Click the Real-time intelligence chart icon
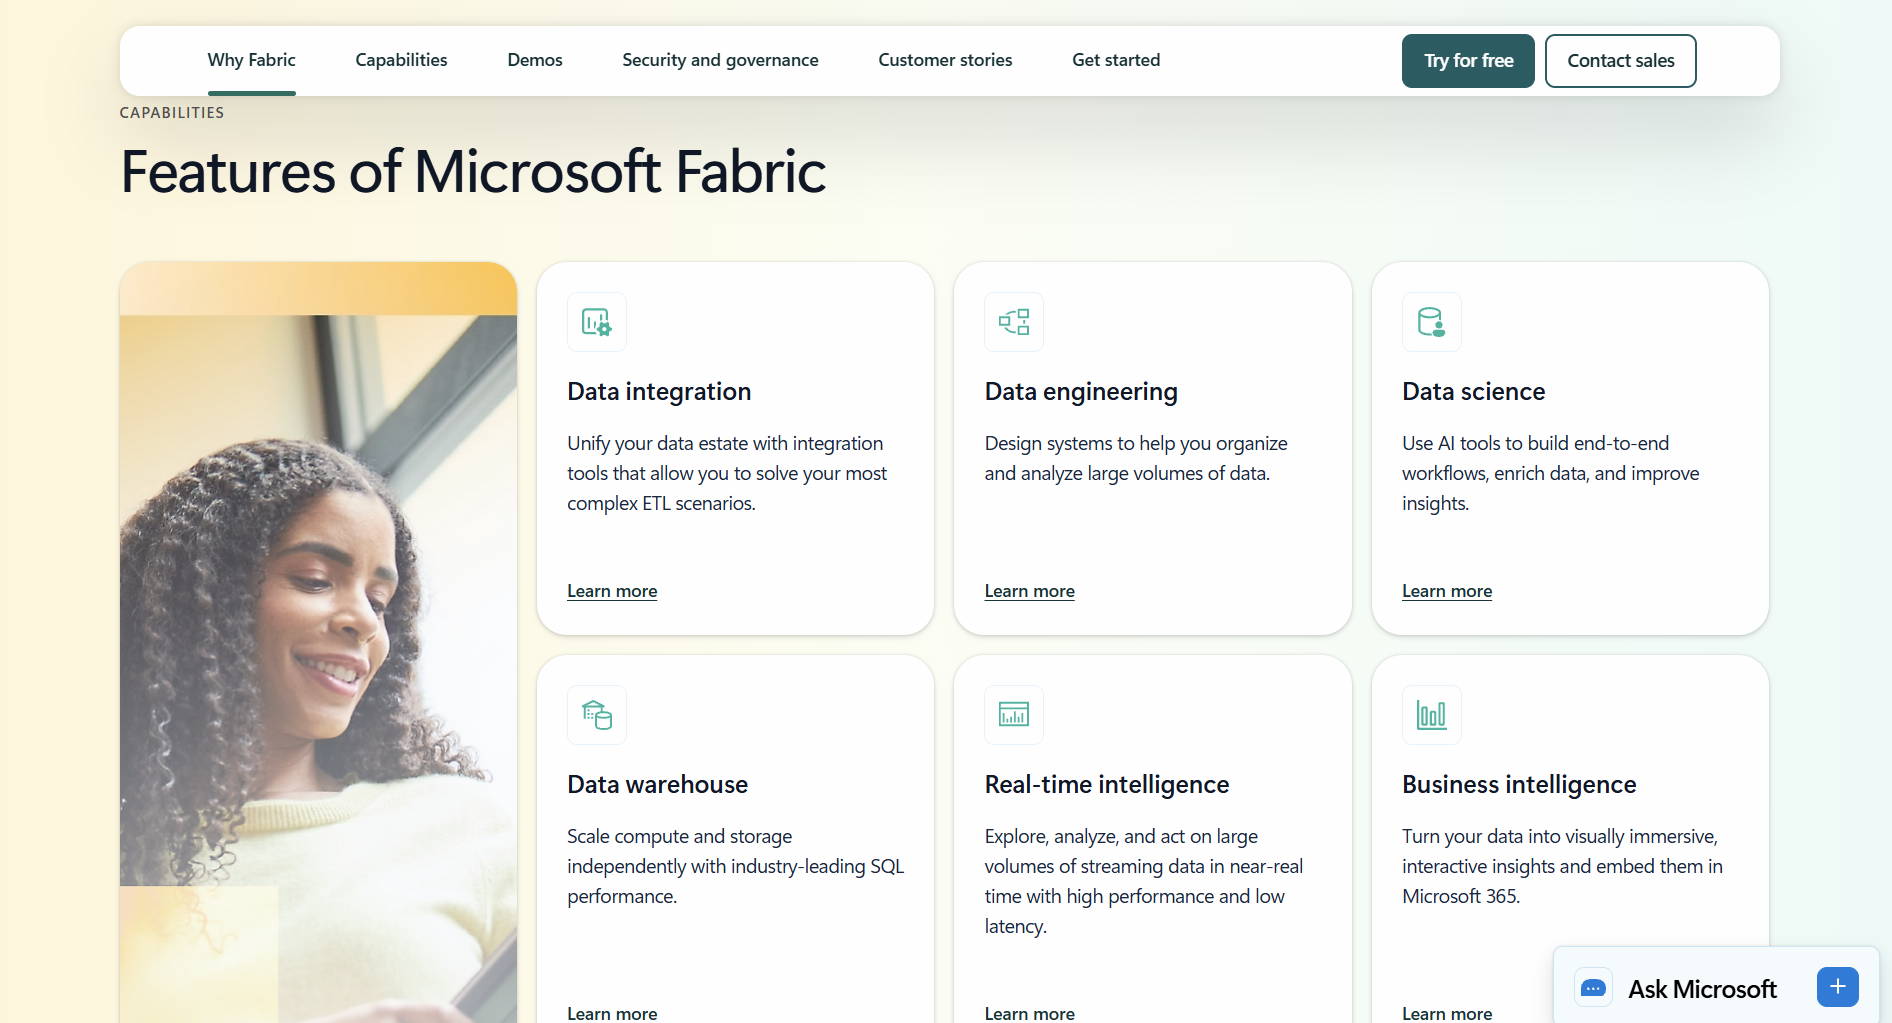This screenshot has height=1023, width=1892. (x=1014, y=715)
